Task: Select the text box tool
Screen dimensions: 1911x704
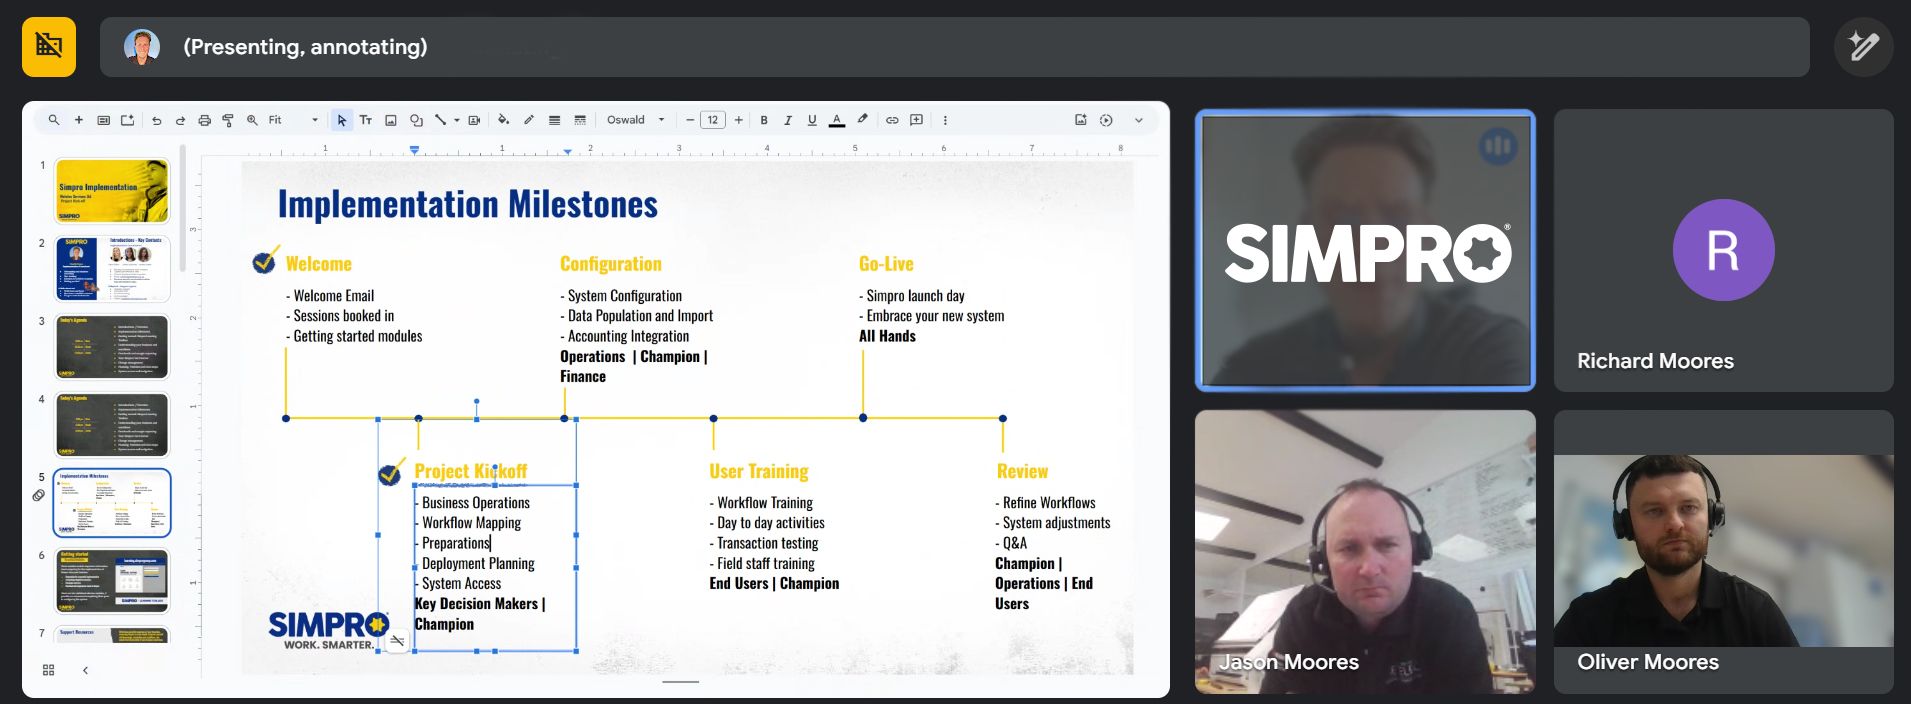Action: (x=366, y=120)
